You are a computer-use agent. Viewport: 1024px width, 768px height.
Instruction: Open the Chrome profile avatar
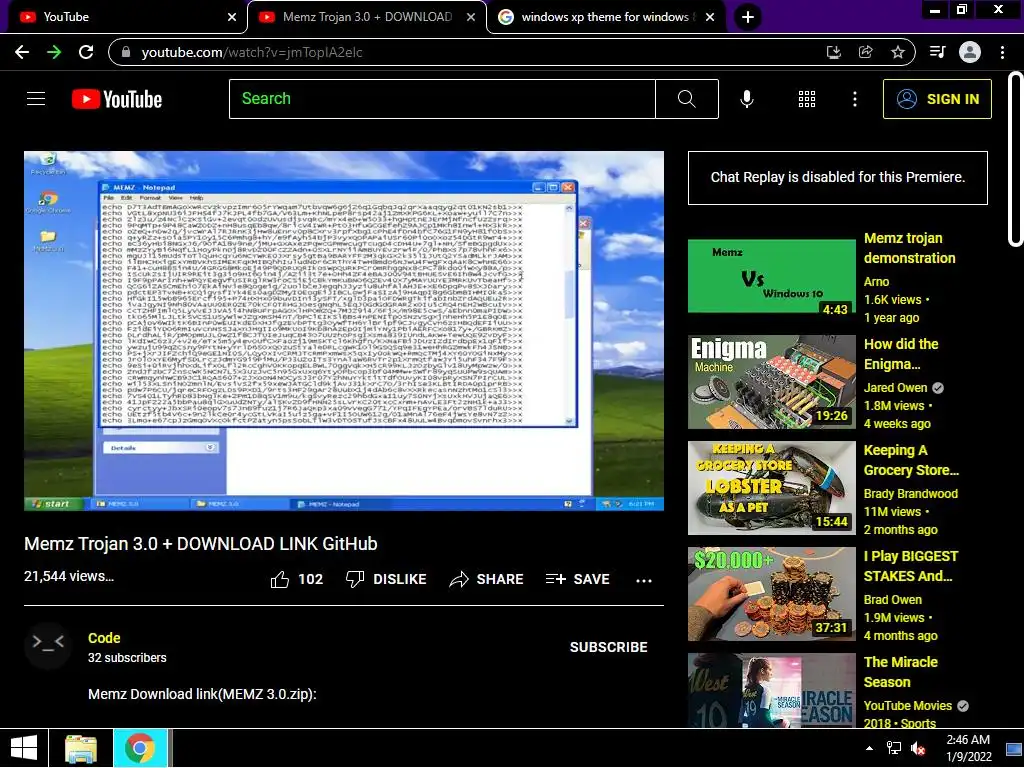(x=970, y=52)
